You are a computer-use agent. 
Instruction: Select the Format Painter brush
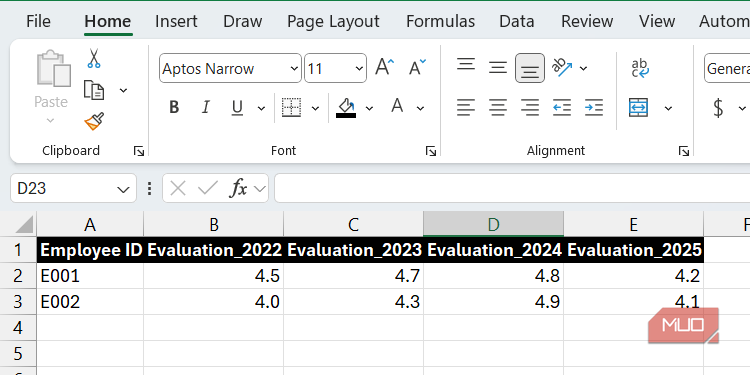click(94, 121)
